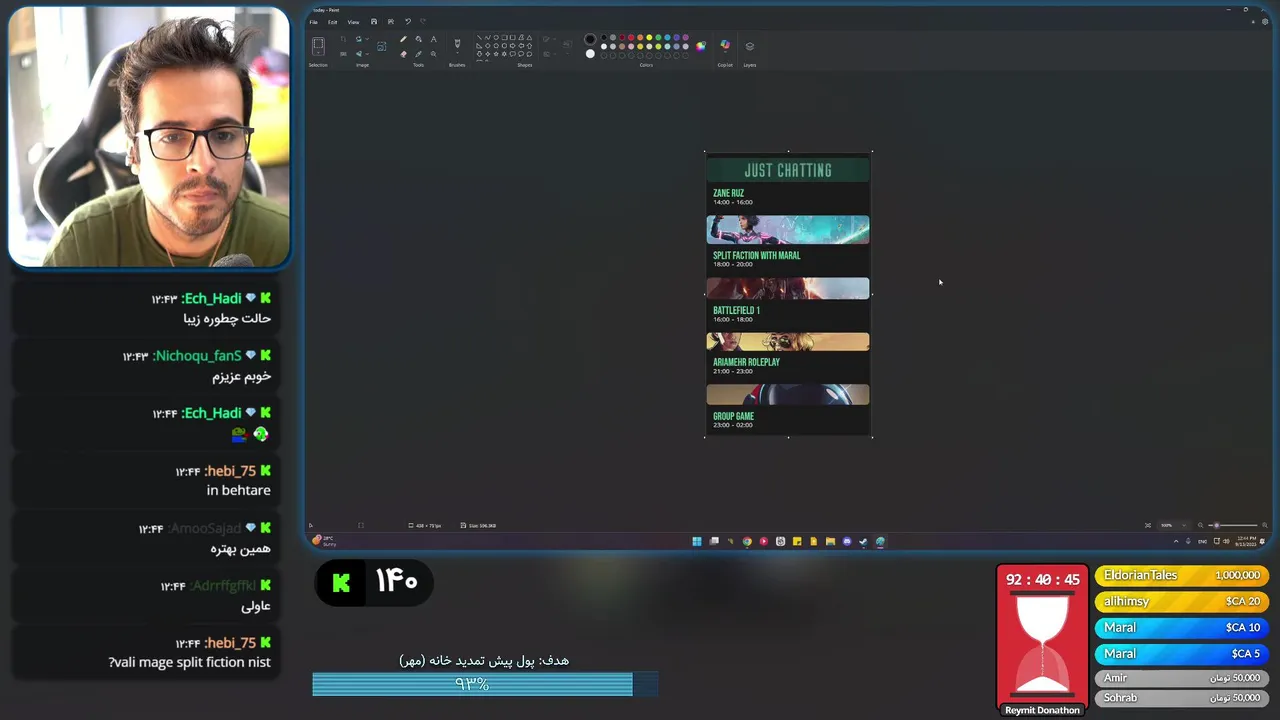Viewport: 1280px width, 720px height.
Task: Open Discord from taskbar
Action: [x=847, y=541]
